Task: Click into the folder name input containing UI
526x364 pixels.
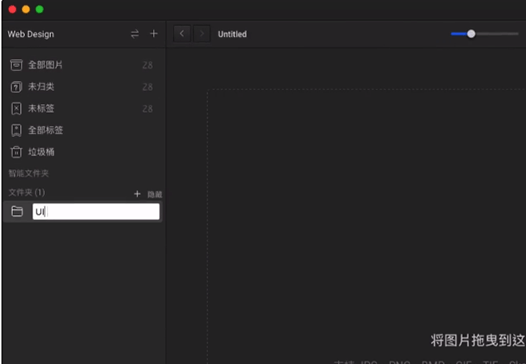Action: [x=96, y=212]
